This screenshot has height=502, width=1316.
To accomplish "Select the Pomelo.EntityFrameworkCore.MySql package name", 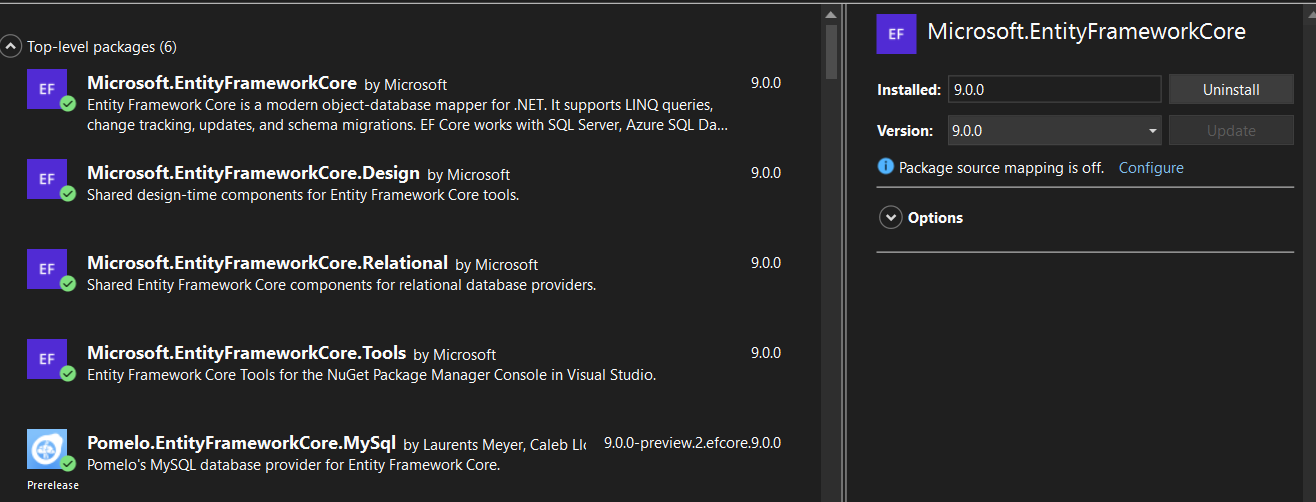I will tap(241, 443).
